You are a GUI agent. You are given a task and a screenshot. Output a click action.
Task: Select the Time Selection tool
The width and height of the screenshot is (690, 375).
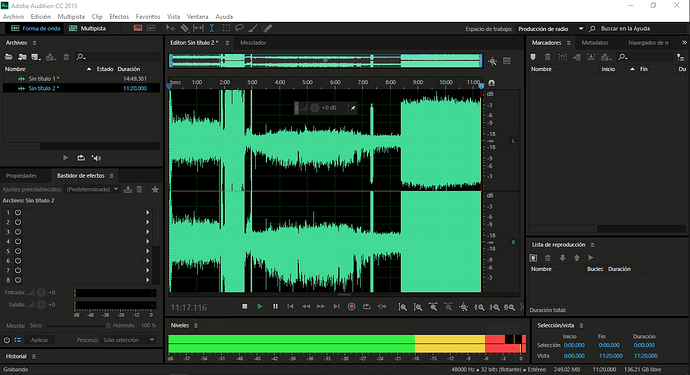(x=212, y=28)
